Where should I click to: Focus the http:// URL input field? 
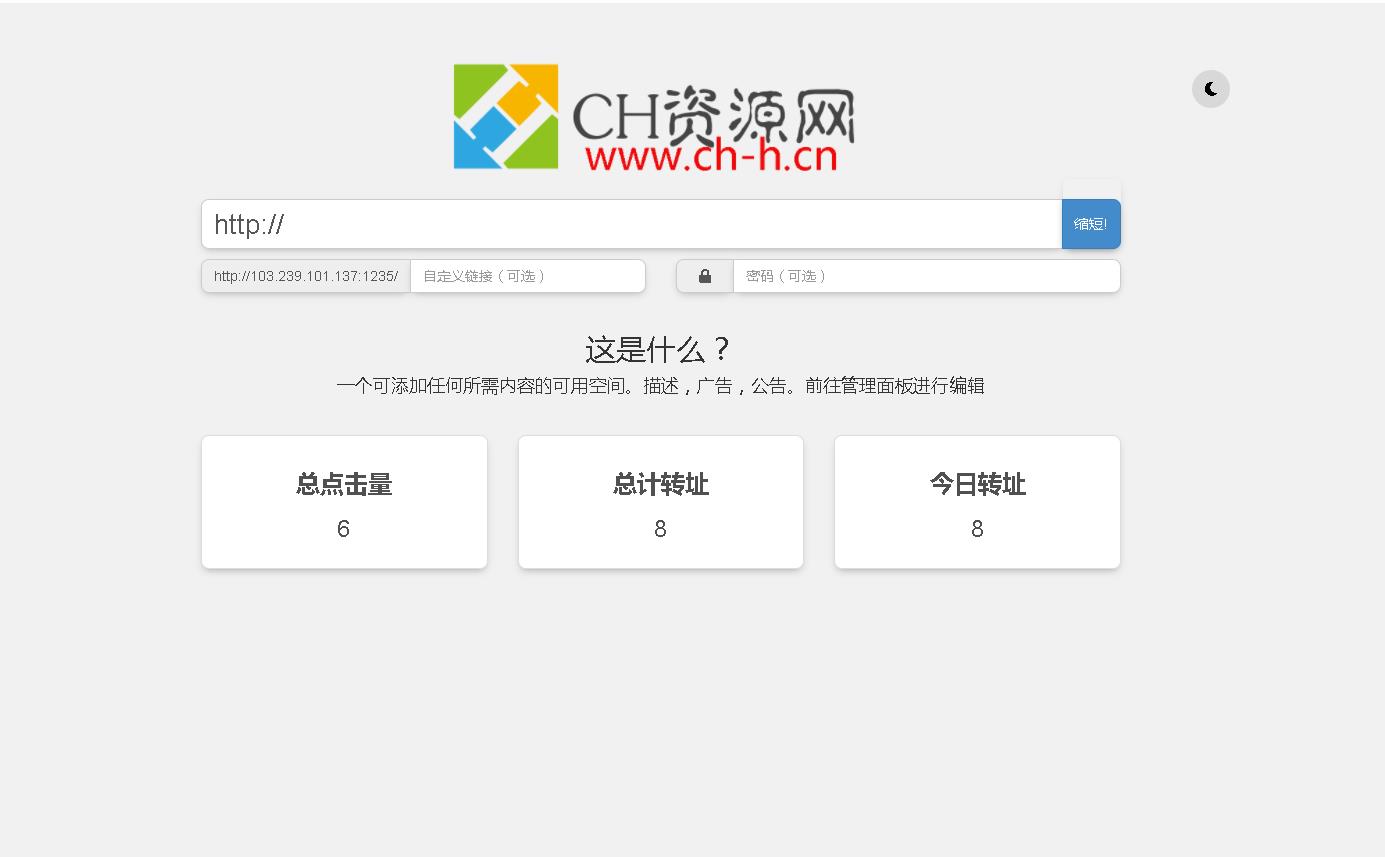pos(632,224)
